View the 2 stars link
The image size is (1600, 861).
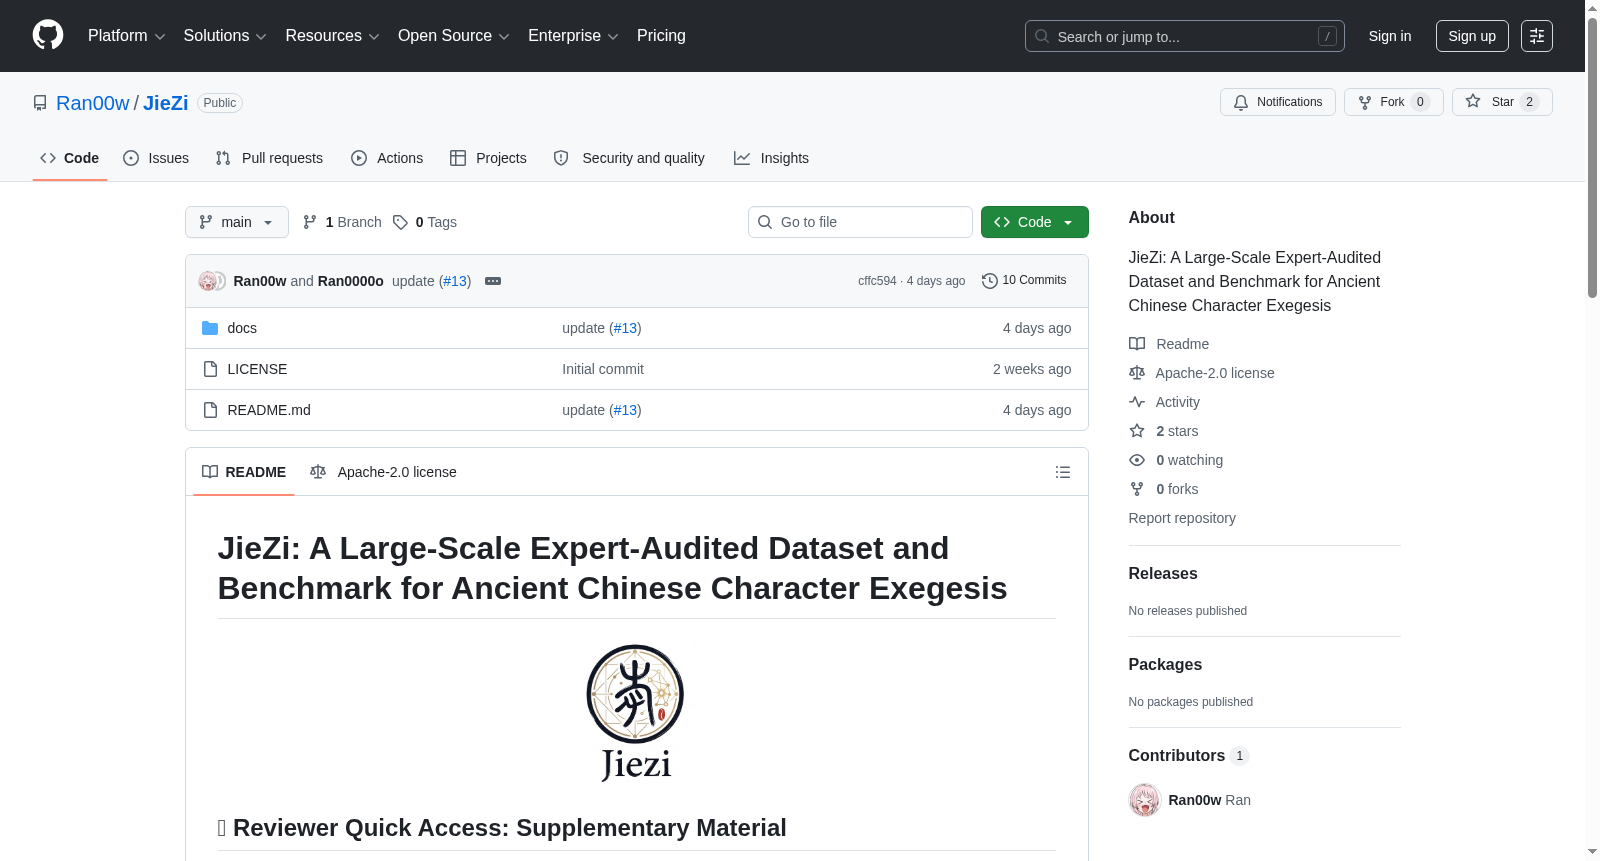point(1164,431)
